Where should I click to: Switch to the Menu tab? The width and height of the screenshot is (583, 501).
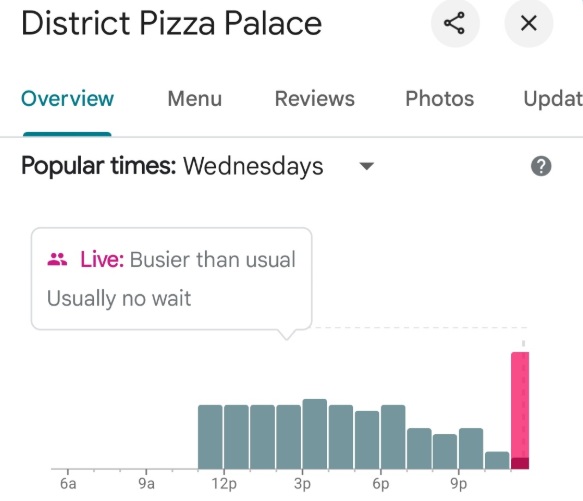point(194,99)
